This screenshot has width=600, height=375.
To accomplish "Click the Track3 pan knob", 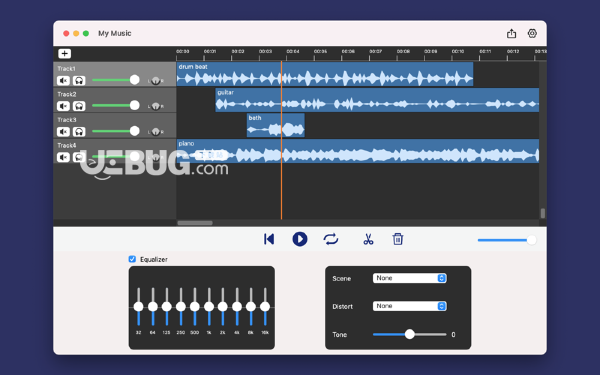I will click(155, 132).
